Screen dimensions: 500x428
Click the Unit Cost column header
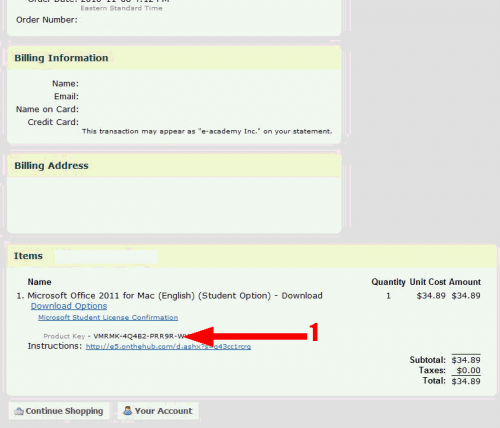pyautogui.click(x=428, y=282)
